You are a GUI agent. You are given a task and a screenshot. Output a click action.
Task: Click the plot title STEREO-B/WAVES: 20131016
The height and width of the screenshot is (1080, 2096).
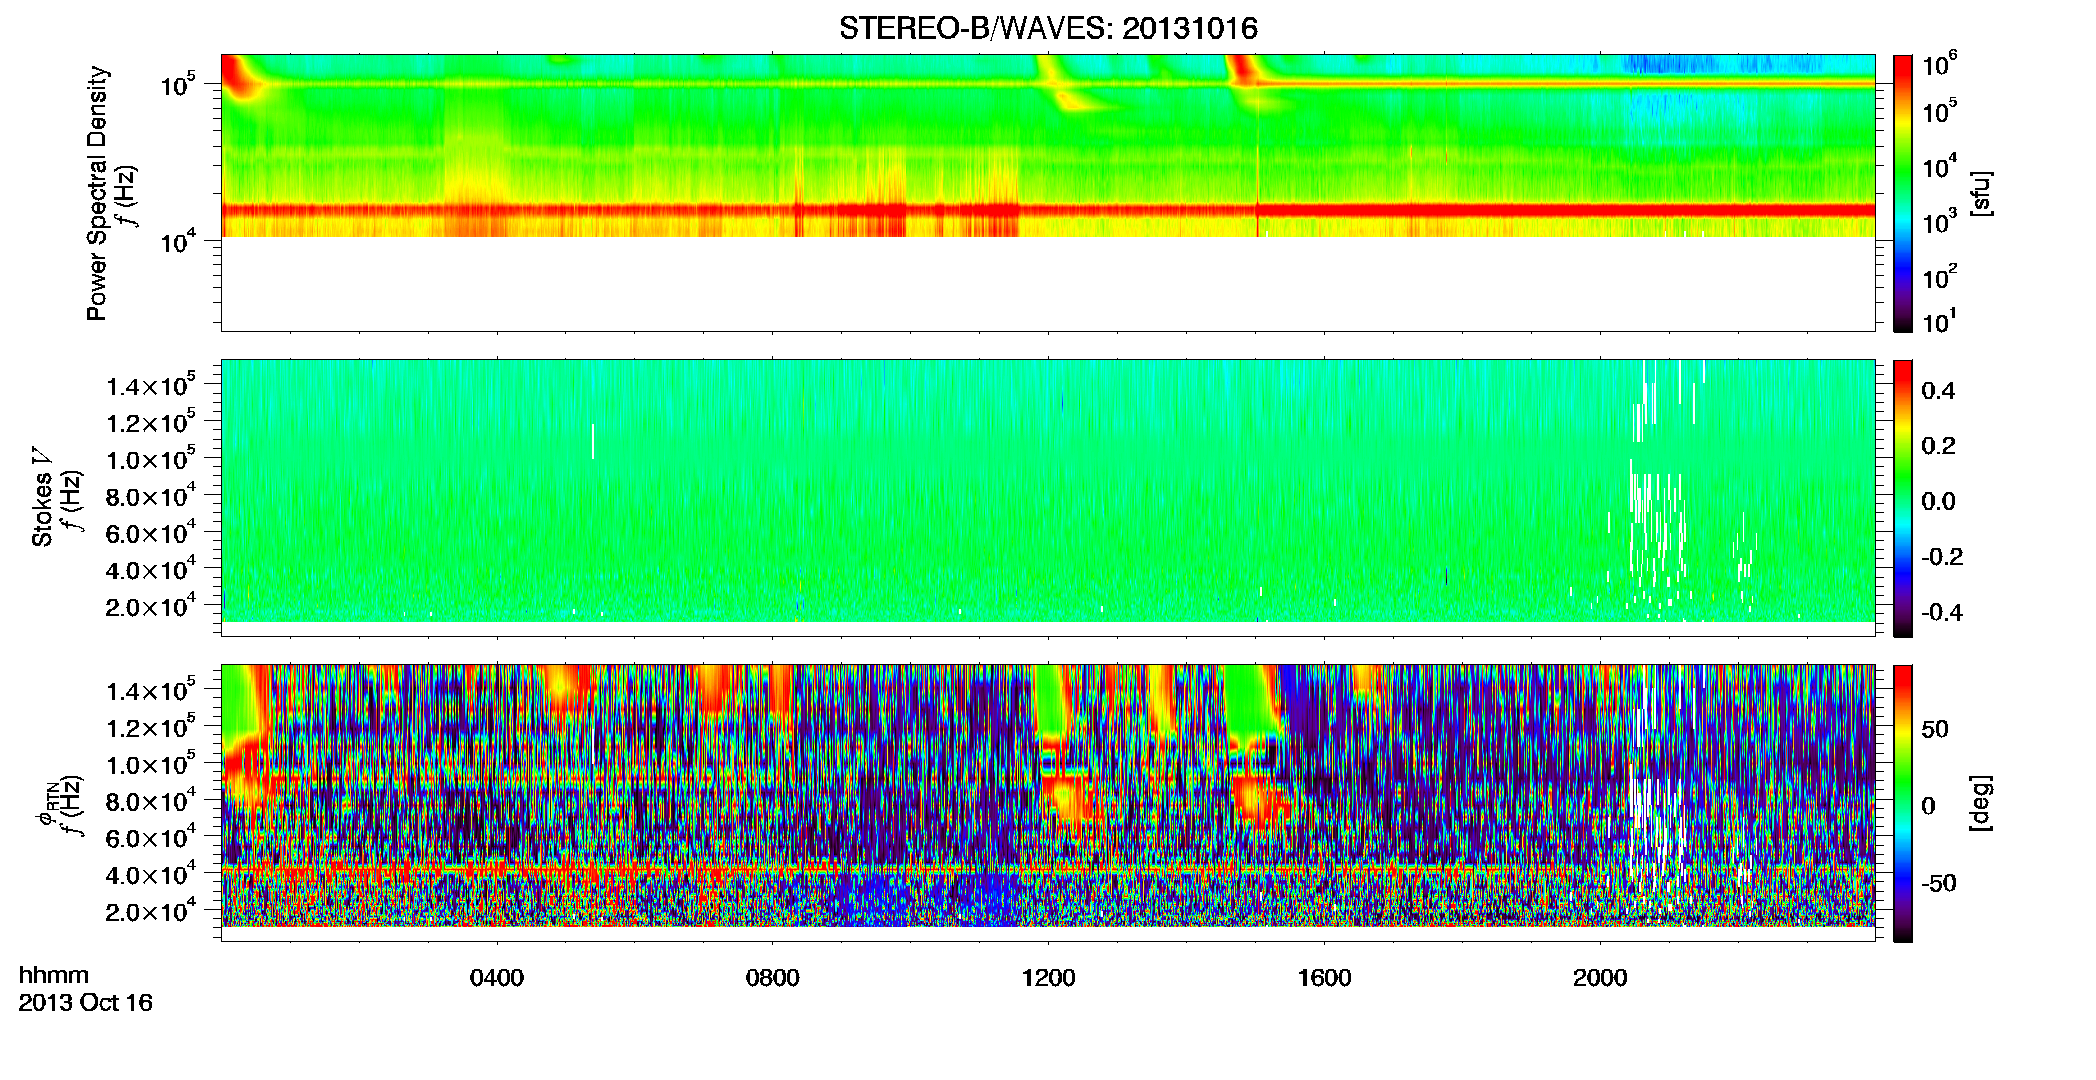coord(1048,28)
